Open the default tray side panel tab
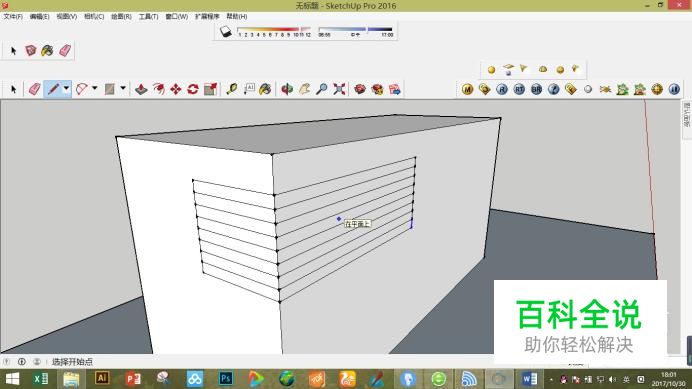The image size is (692, 389). click(x=686, y=114)
